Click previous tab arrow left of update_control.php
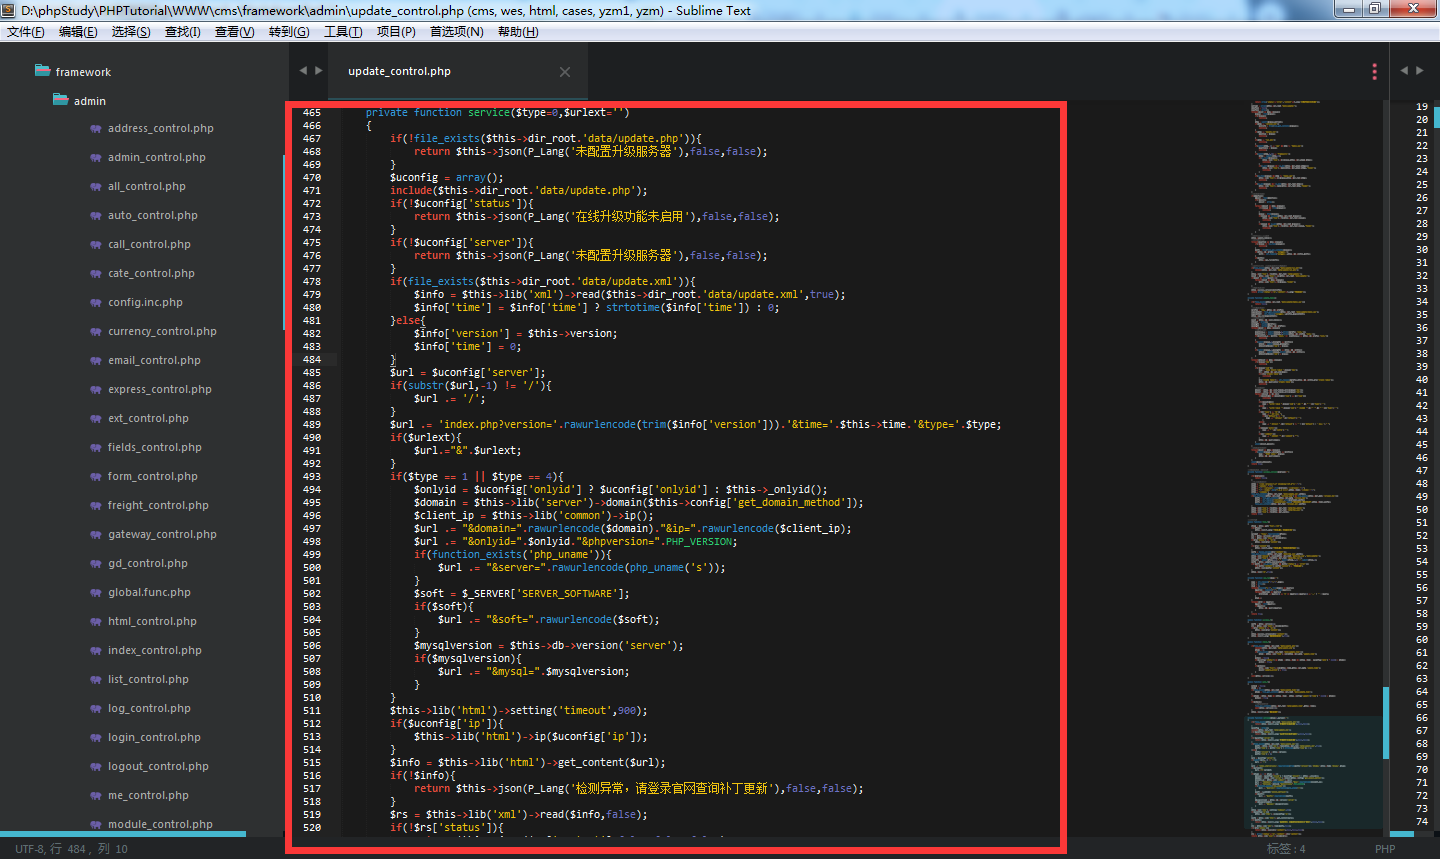 [303, 70]
